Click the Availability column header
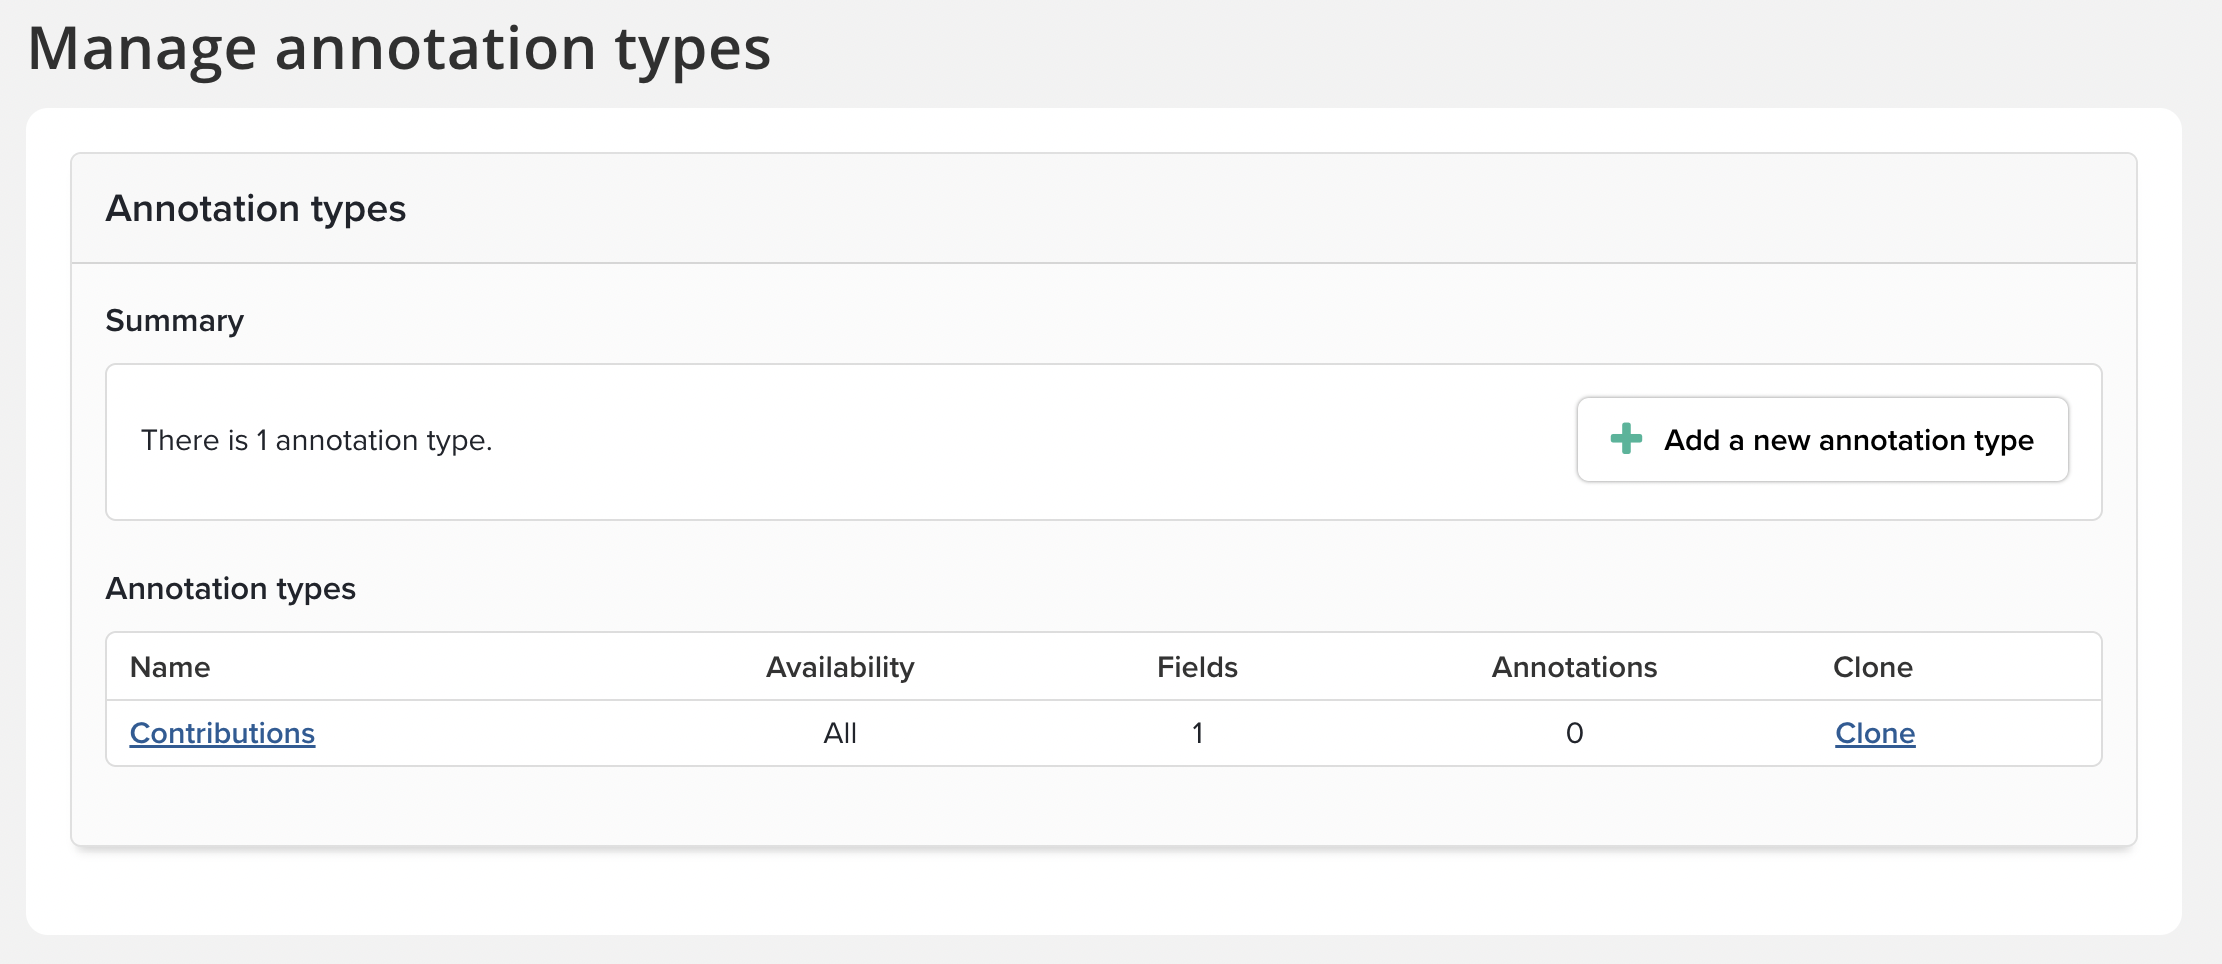The height and width of the screenshot is (964, 2222). 840,667
